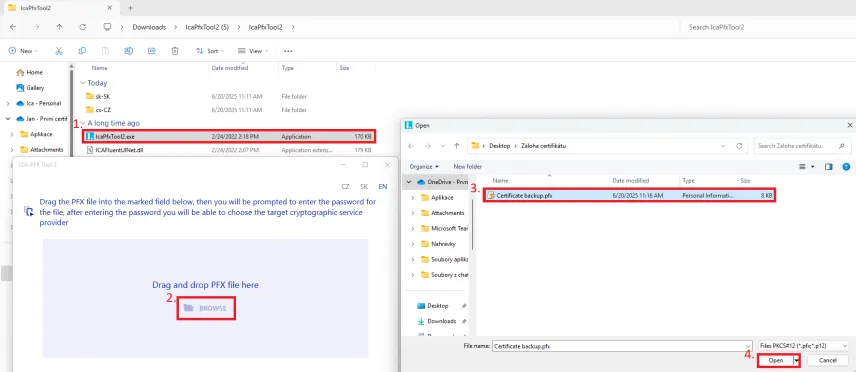Open Help in the Open dialog

click(846, 167)
